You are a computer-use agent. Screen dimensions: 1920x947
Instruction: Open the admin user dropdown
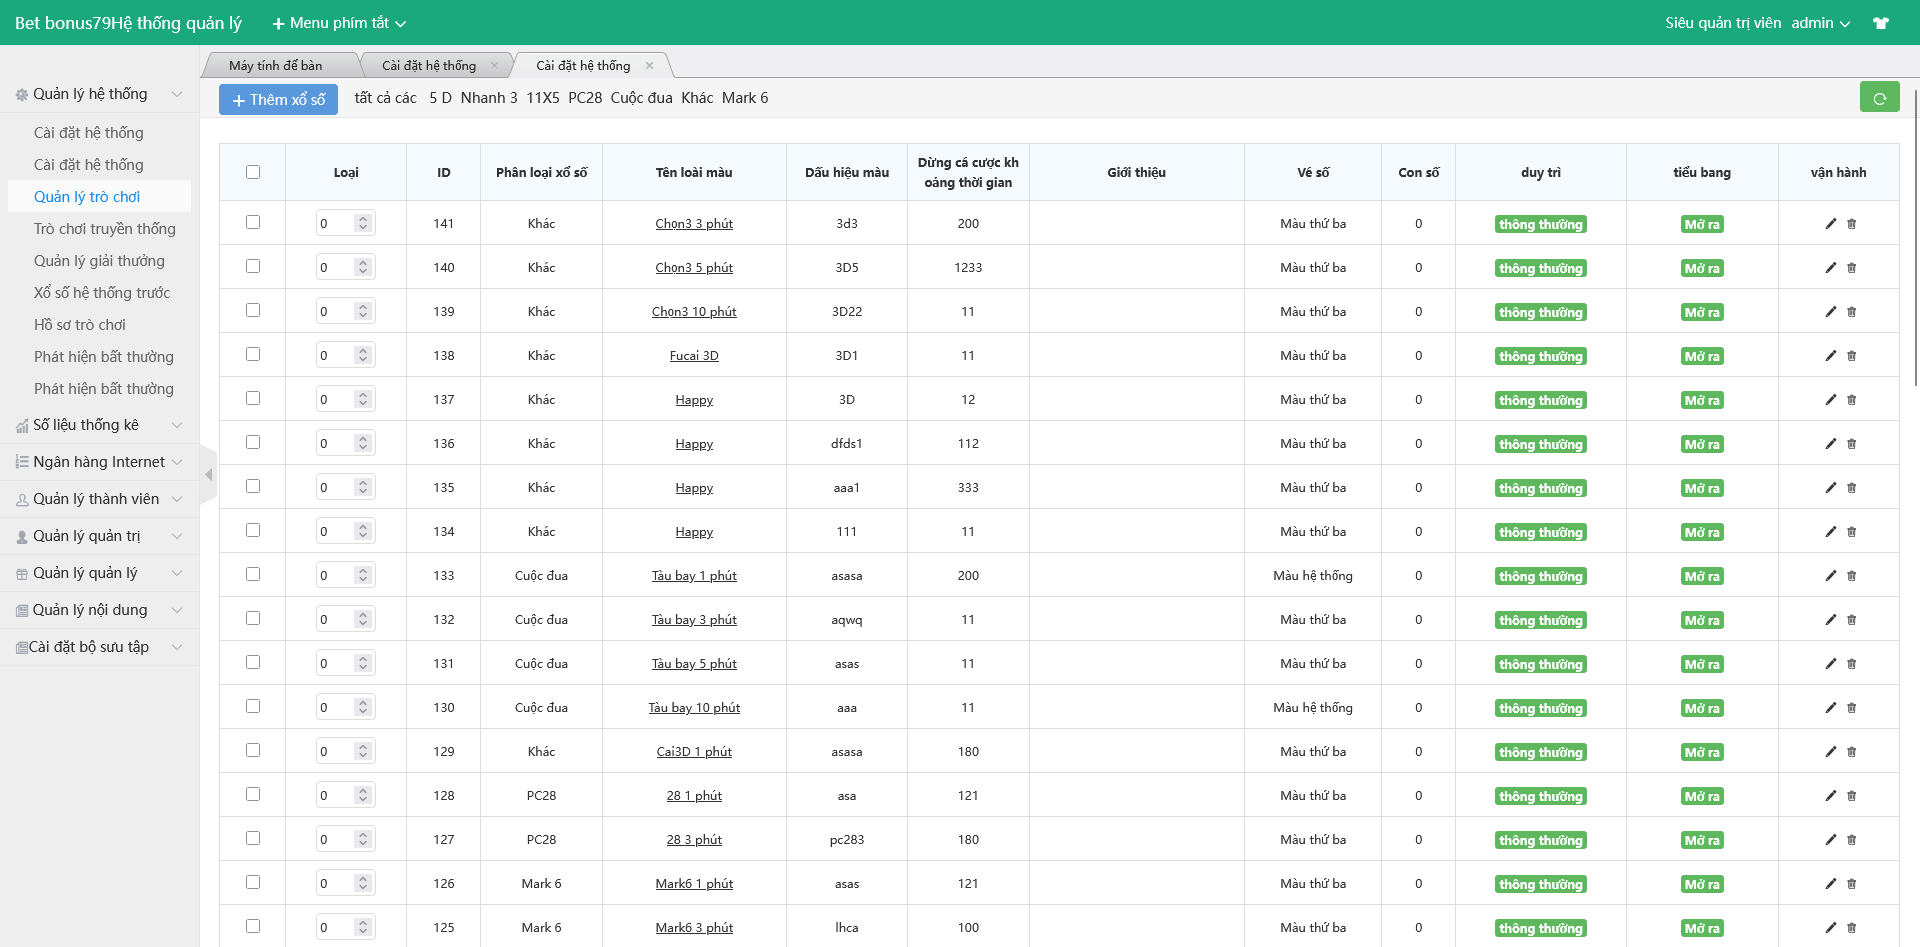[1820, 23]
